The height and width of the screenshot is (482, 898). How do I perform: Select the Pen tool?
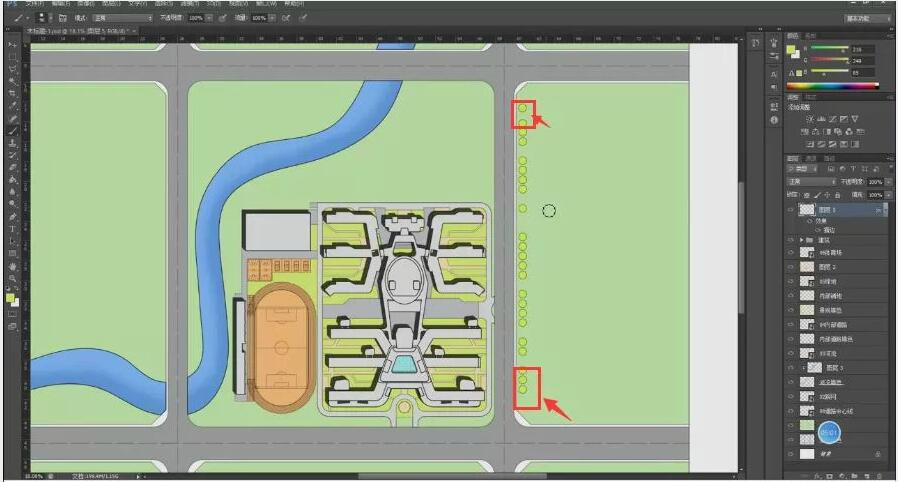click(12, 216)
